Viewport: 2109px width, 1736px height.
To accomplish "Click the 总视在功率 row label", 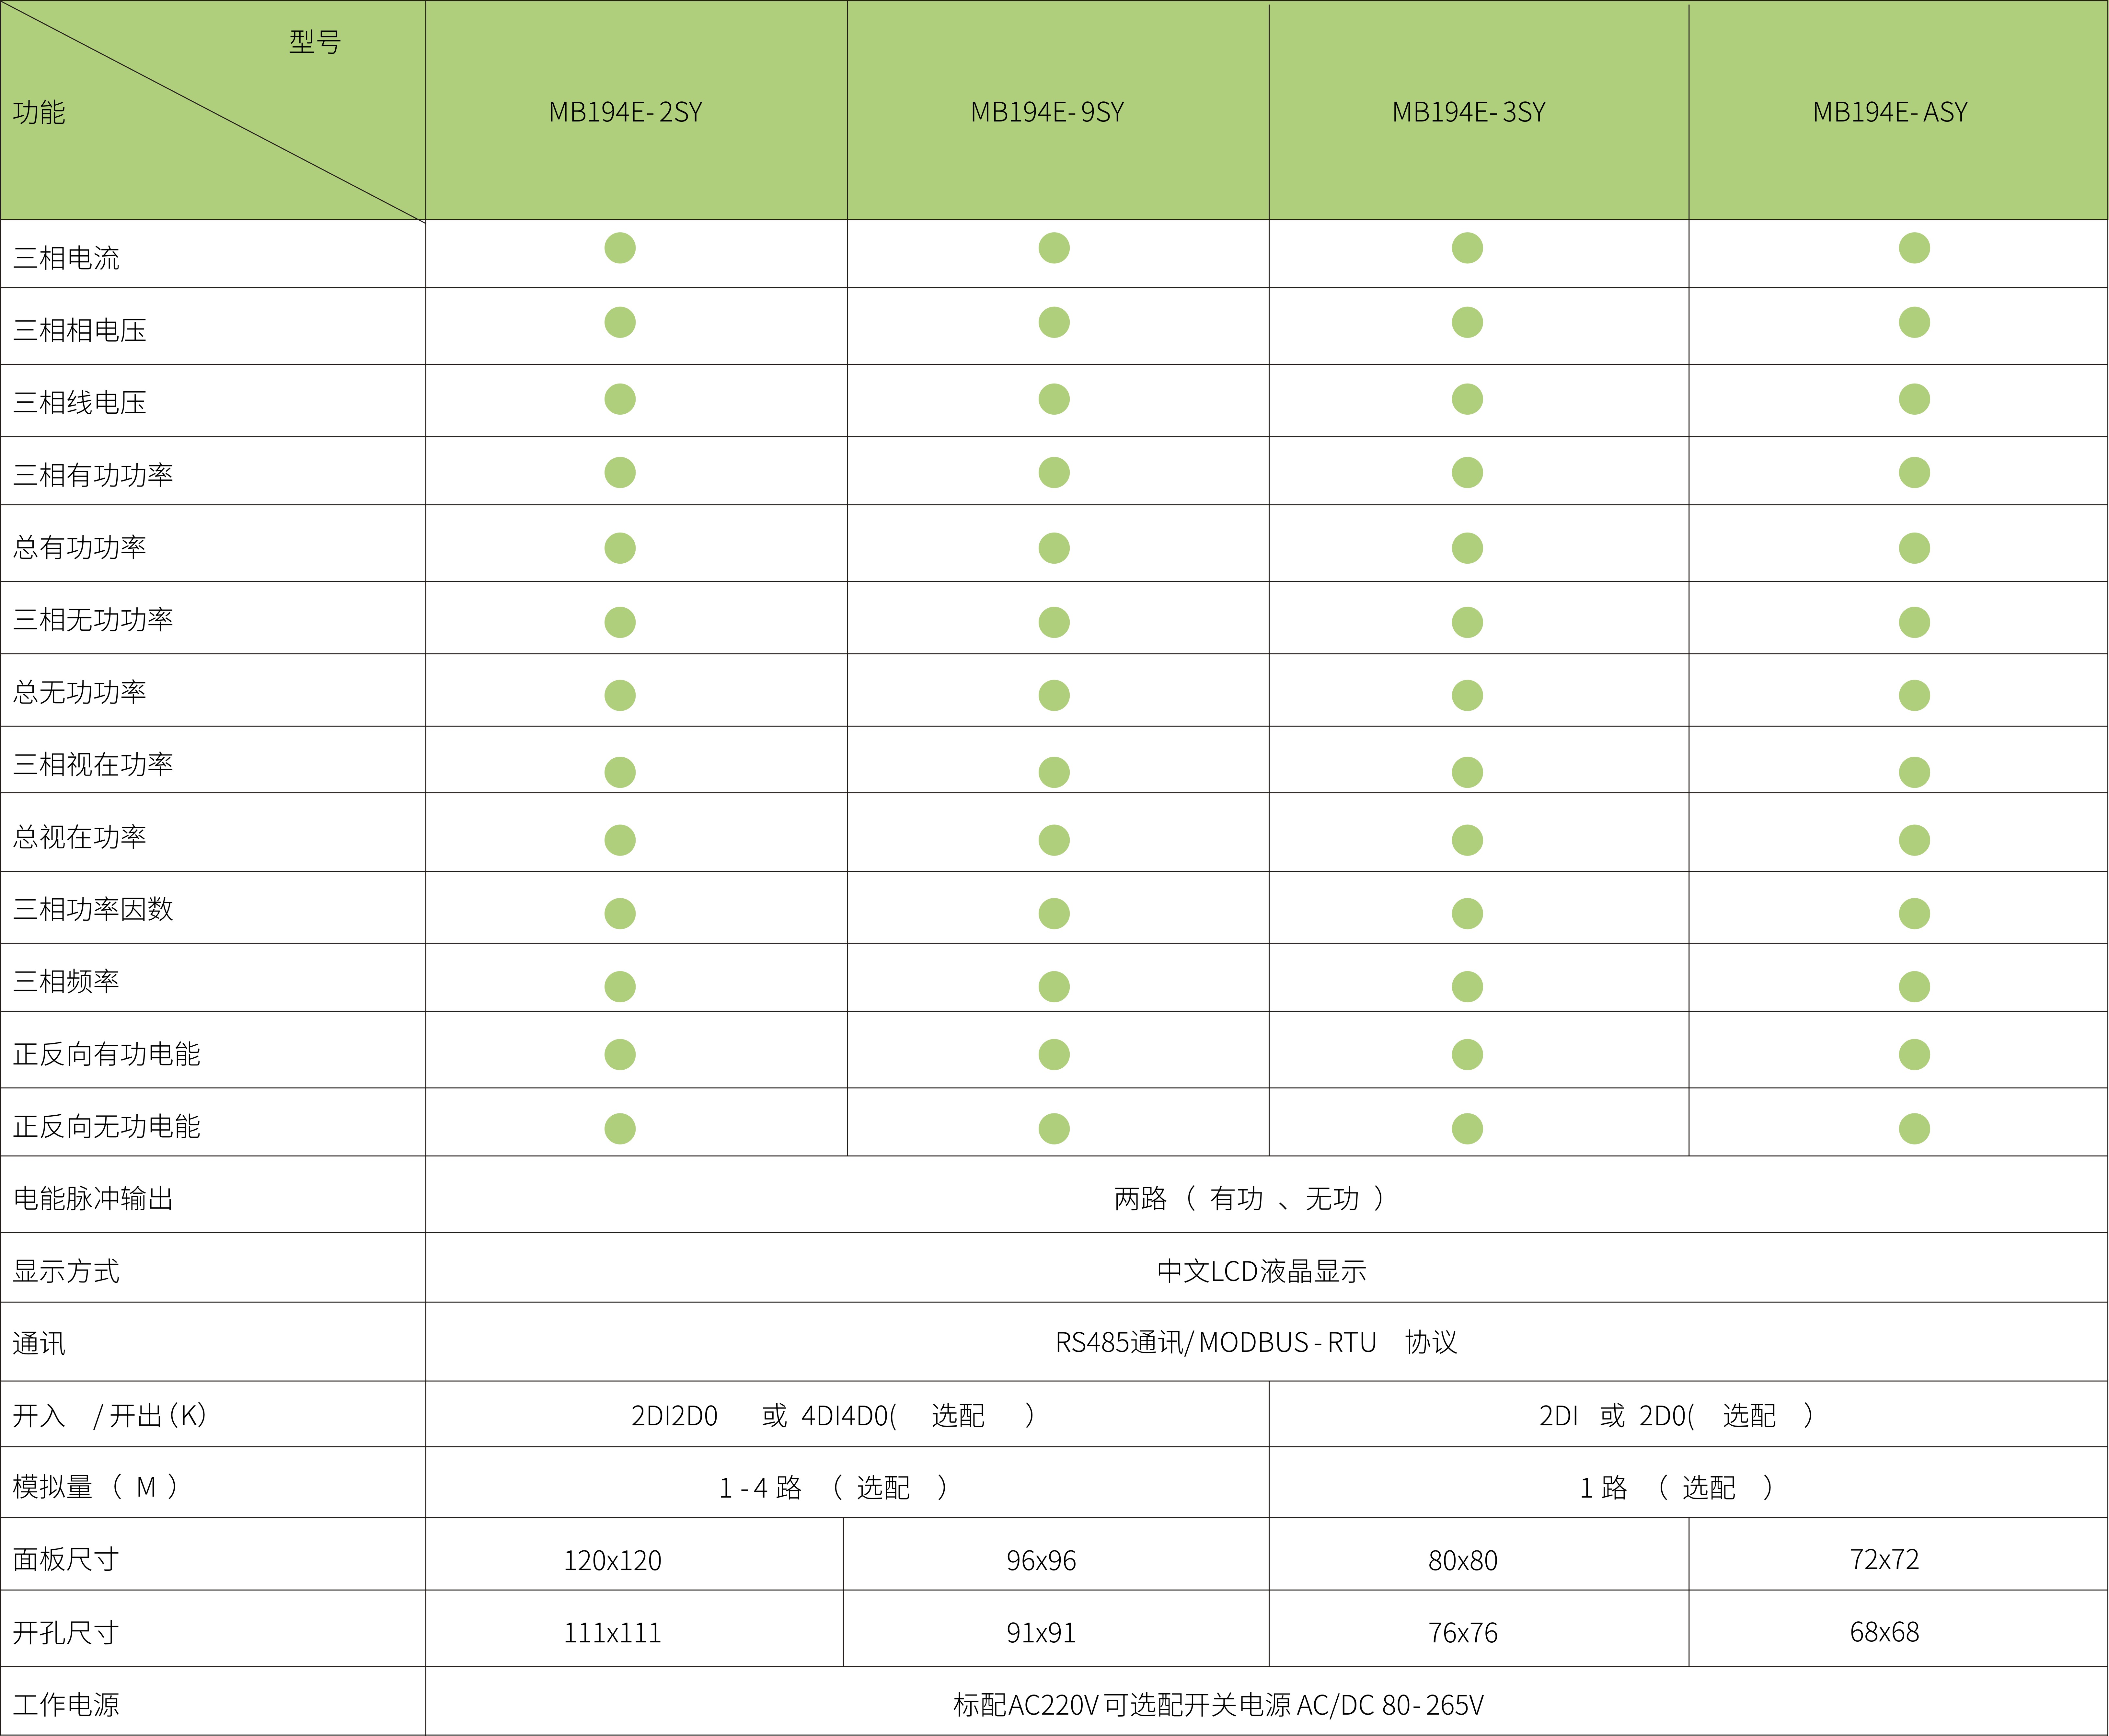I will 80,836.
